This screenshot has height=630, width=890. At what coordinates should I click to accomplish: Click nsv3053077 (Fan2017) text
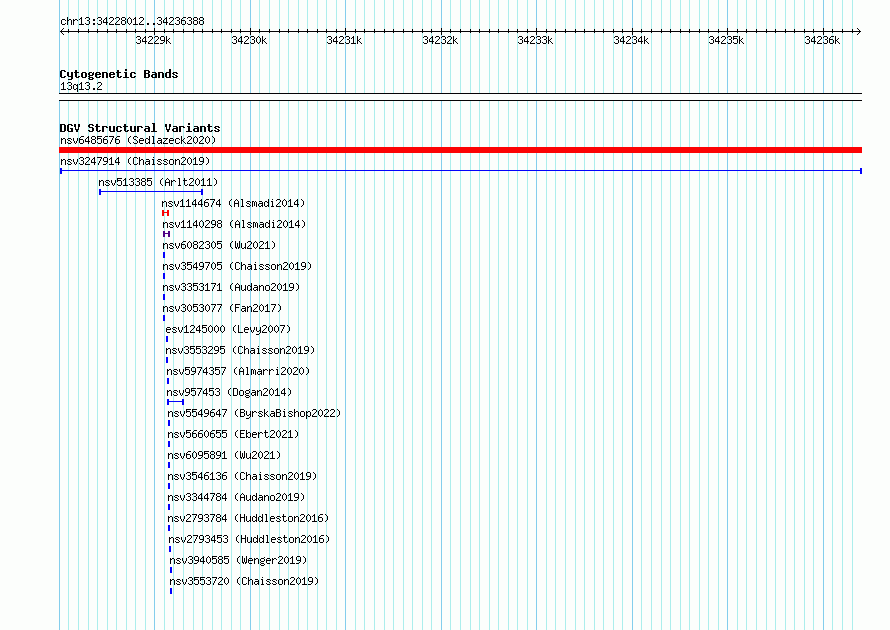point(222,308)
